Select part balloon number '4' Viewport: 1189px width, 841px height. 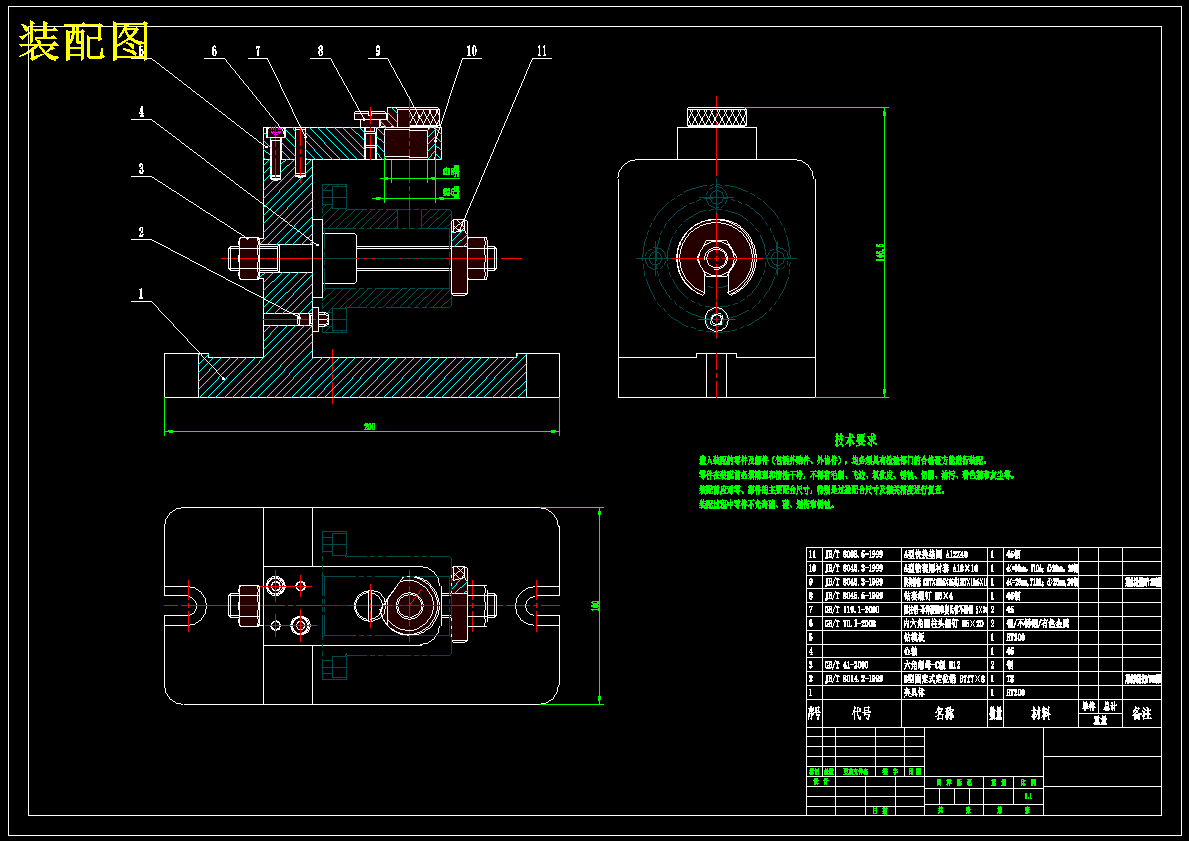tap(141, 111)
